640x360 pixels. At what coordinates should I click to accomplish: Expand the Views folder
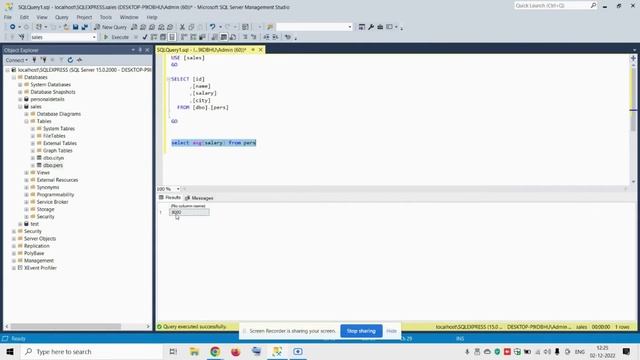click(x=27, y=173)
